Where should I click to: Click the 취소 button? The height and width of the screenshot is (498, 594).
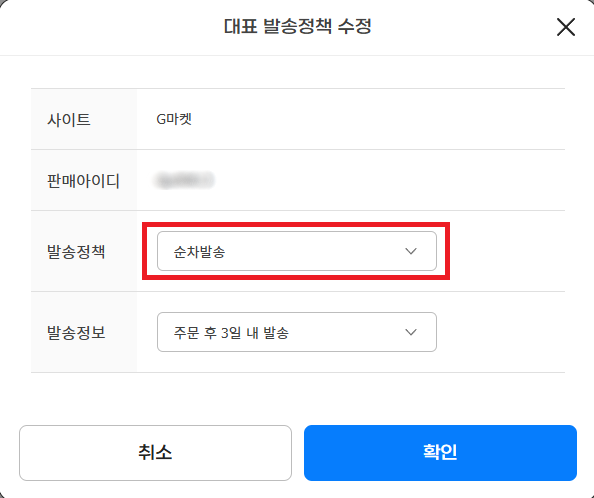click(155, 453)
